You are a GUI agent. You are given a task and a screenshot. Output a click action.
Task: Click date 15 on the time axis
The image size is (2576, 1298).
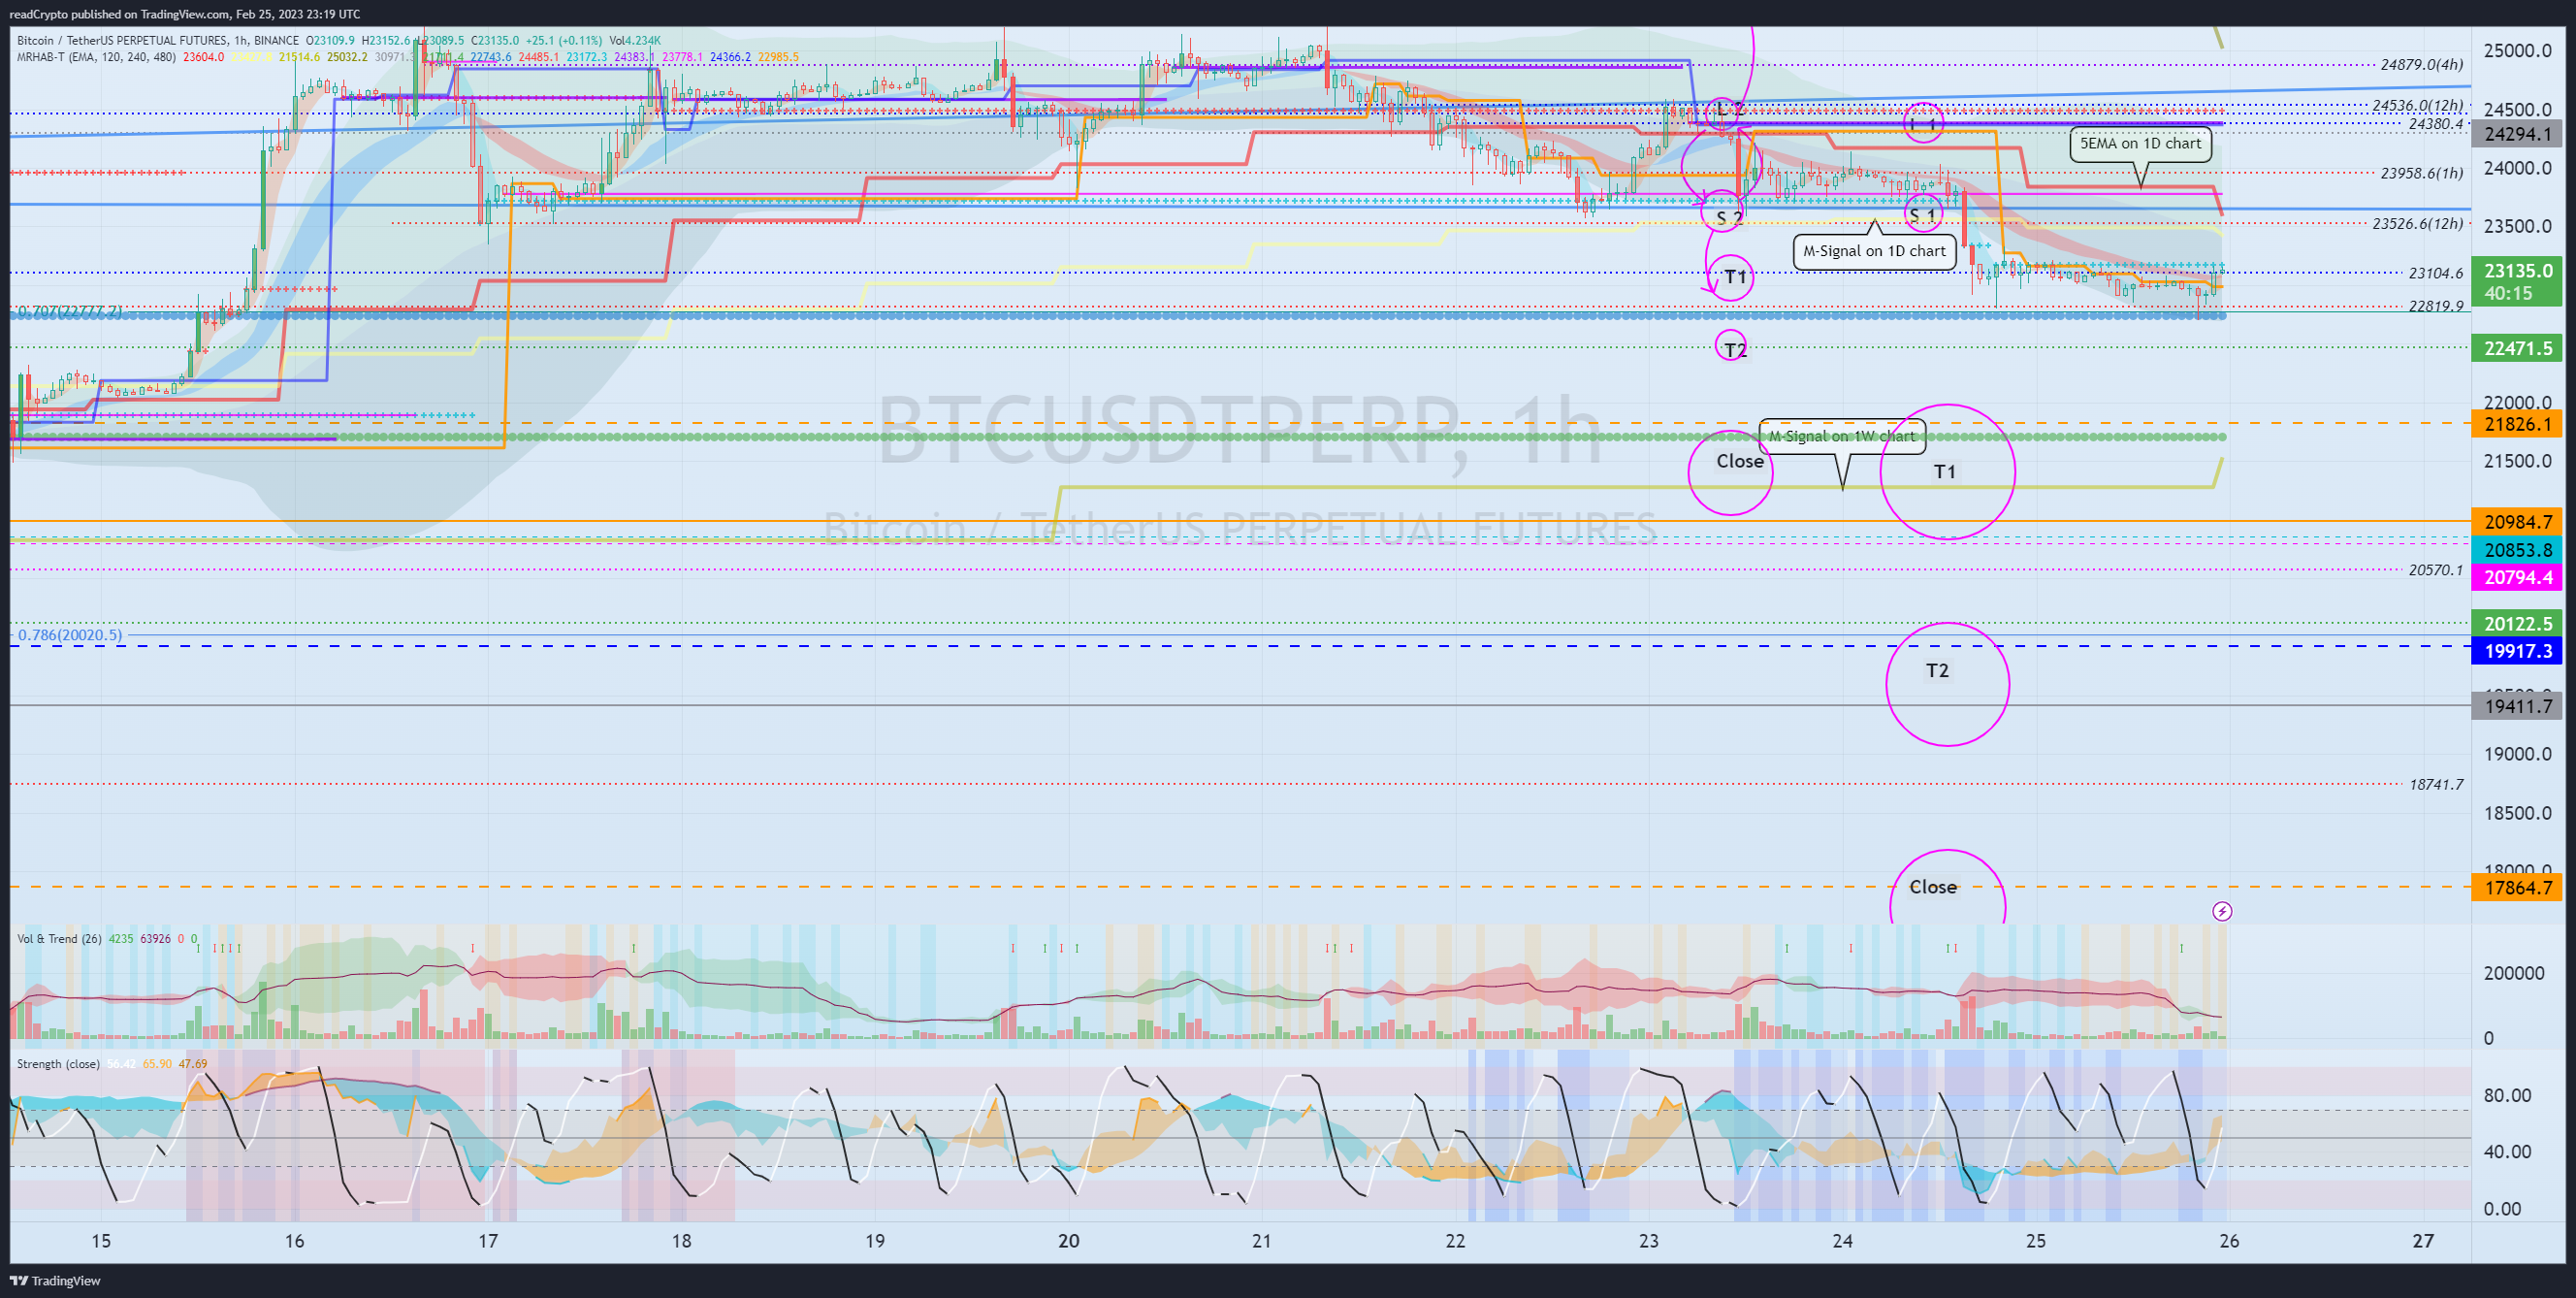pos(101,1241)
